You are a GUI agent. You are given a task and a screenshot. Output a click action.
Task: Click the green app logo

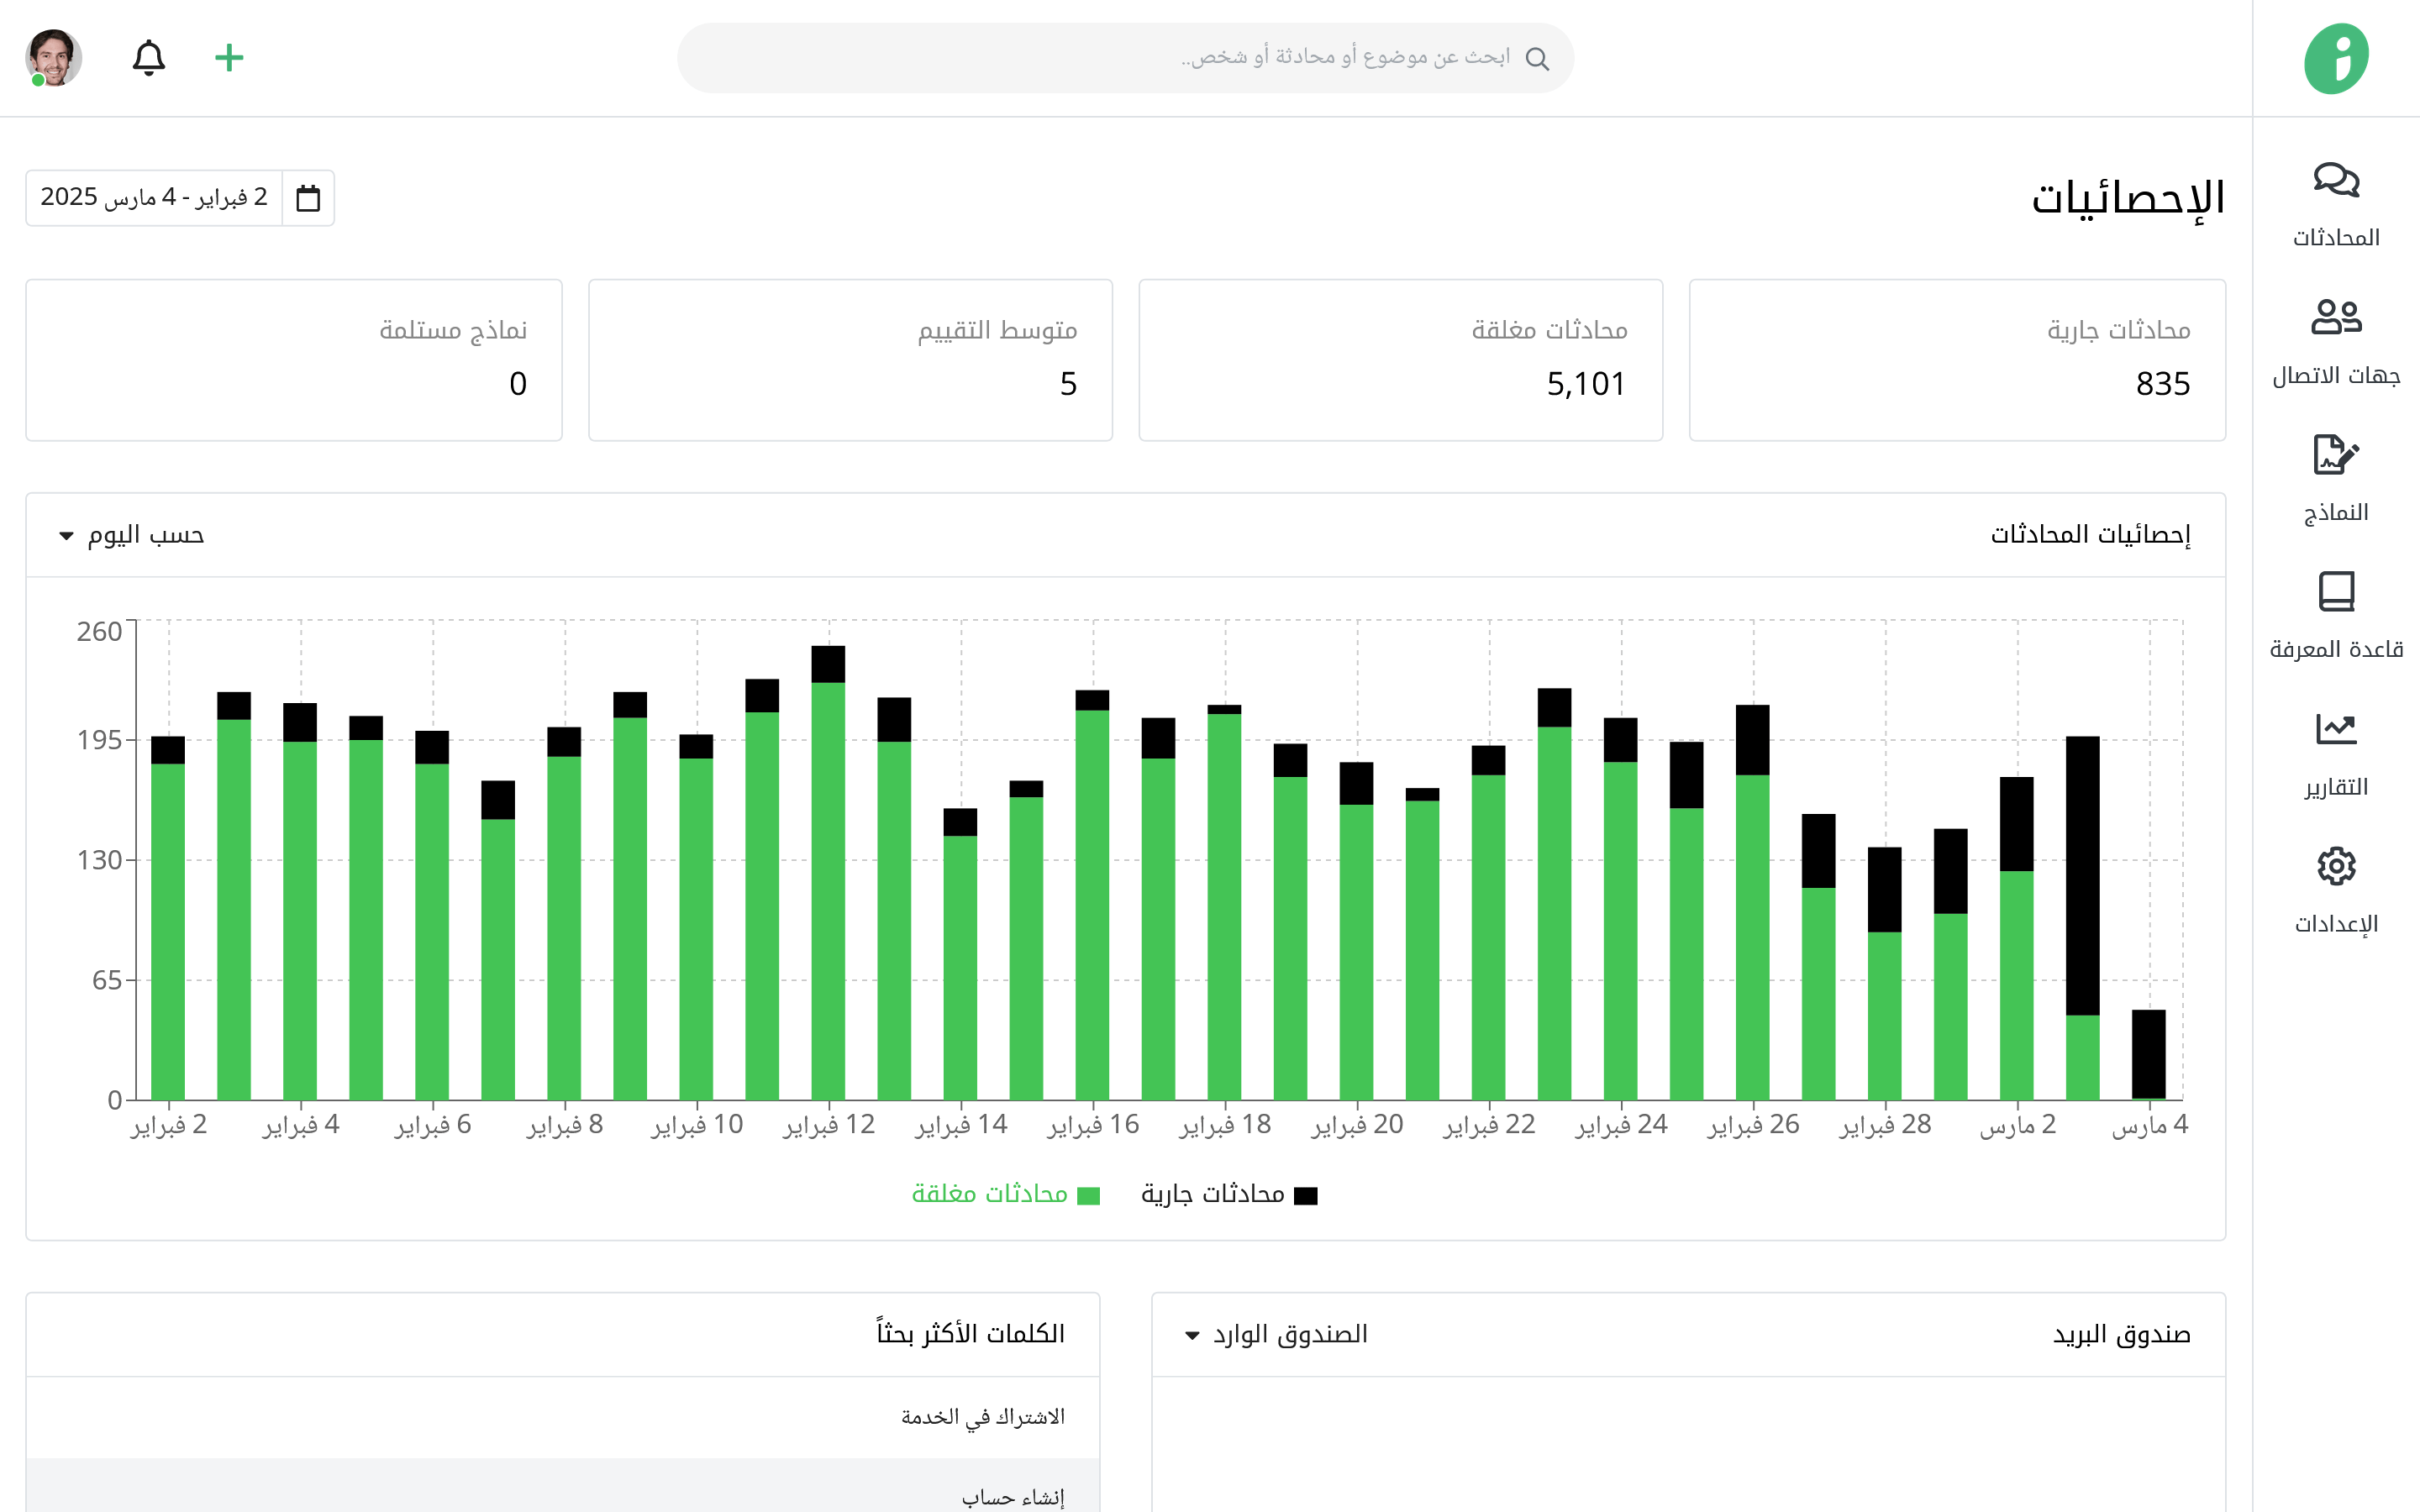2336,58
